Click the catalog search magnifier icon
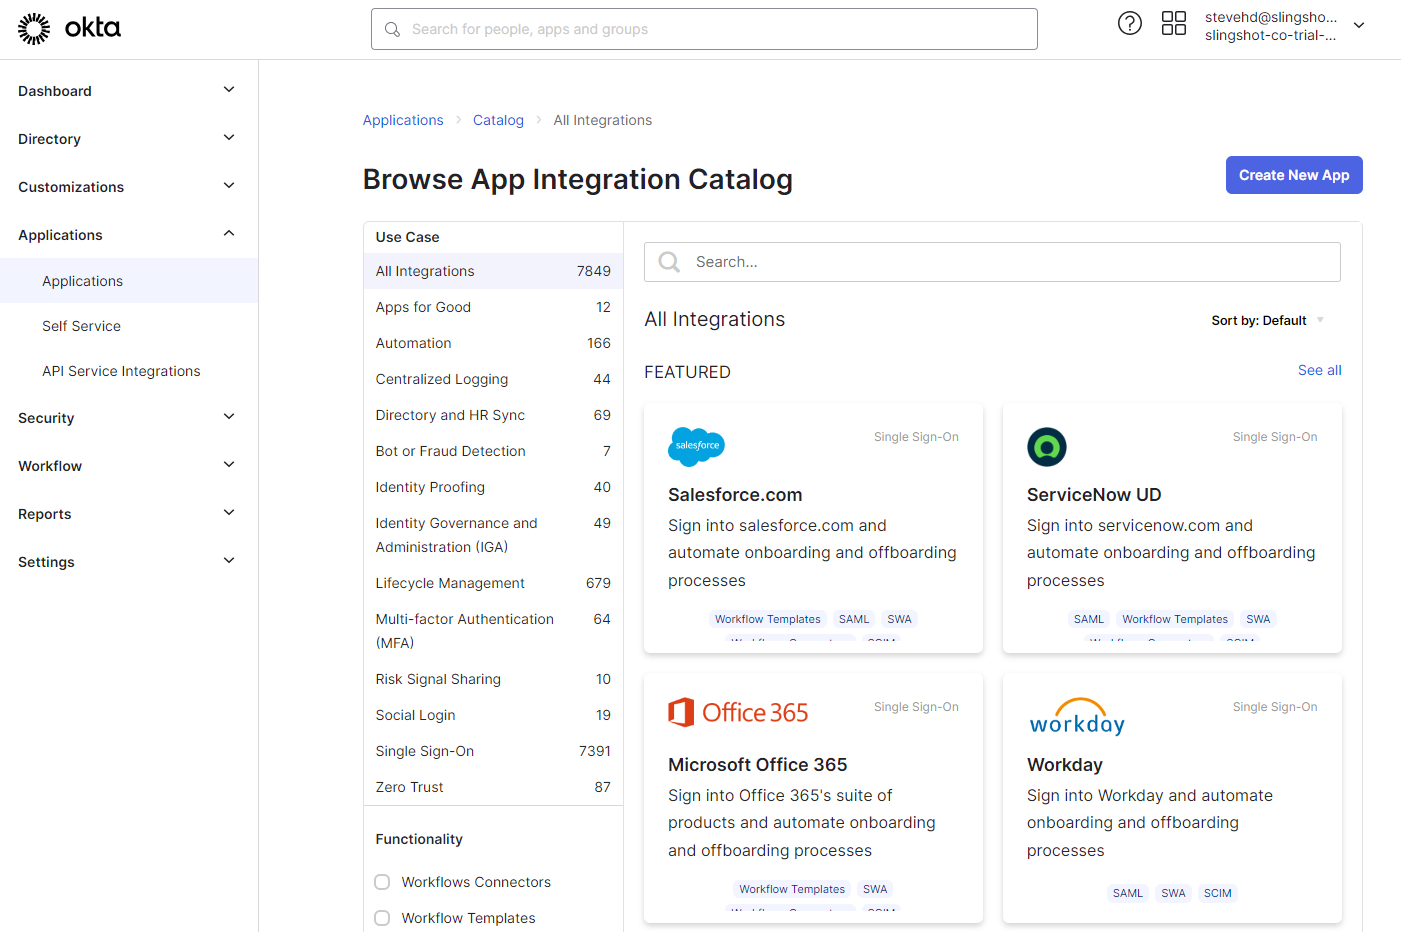Image resolution: width=1401 pixels, height=932 pixels. tap(669, 262)
